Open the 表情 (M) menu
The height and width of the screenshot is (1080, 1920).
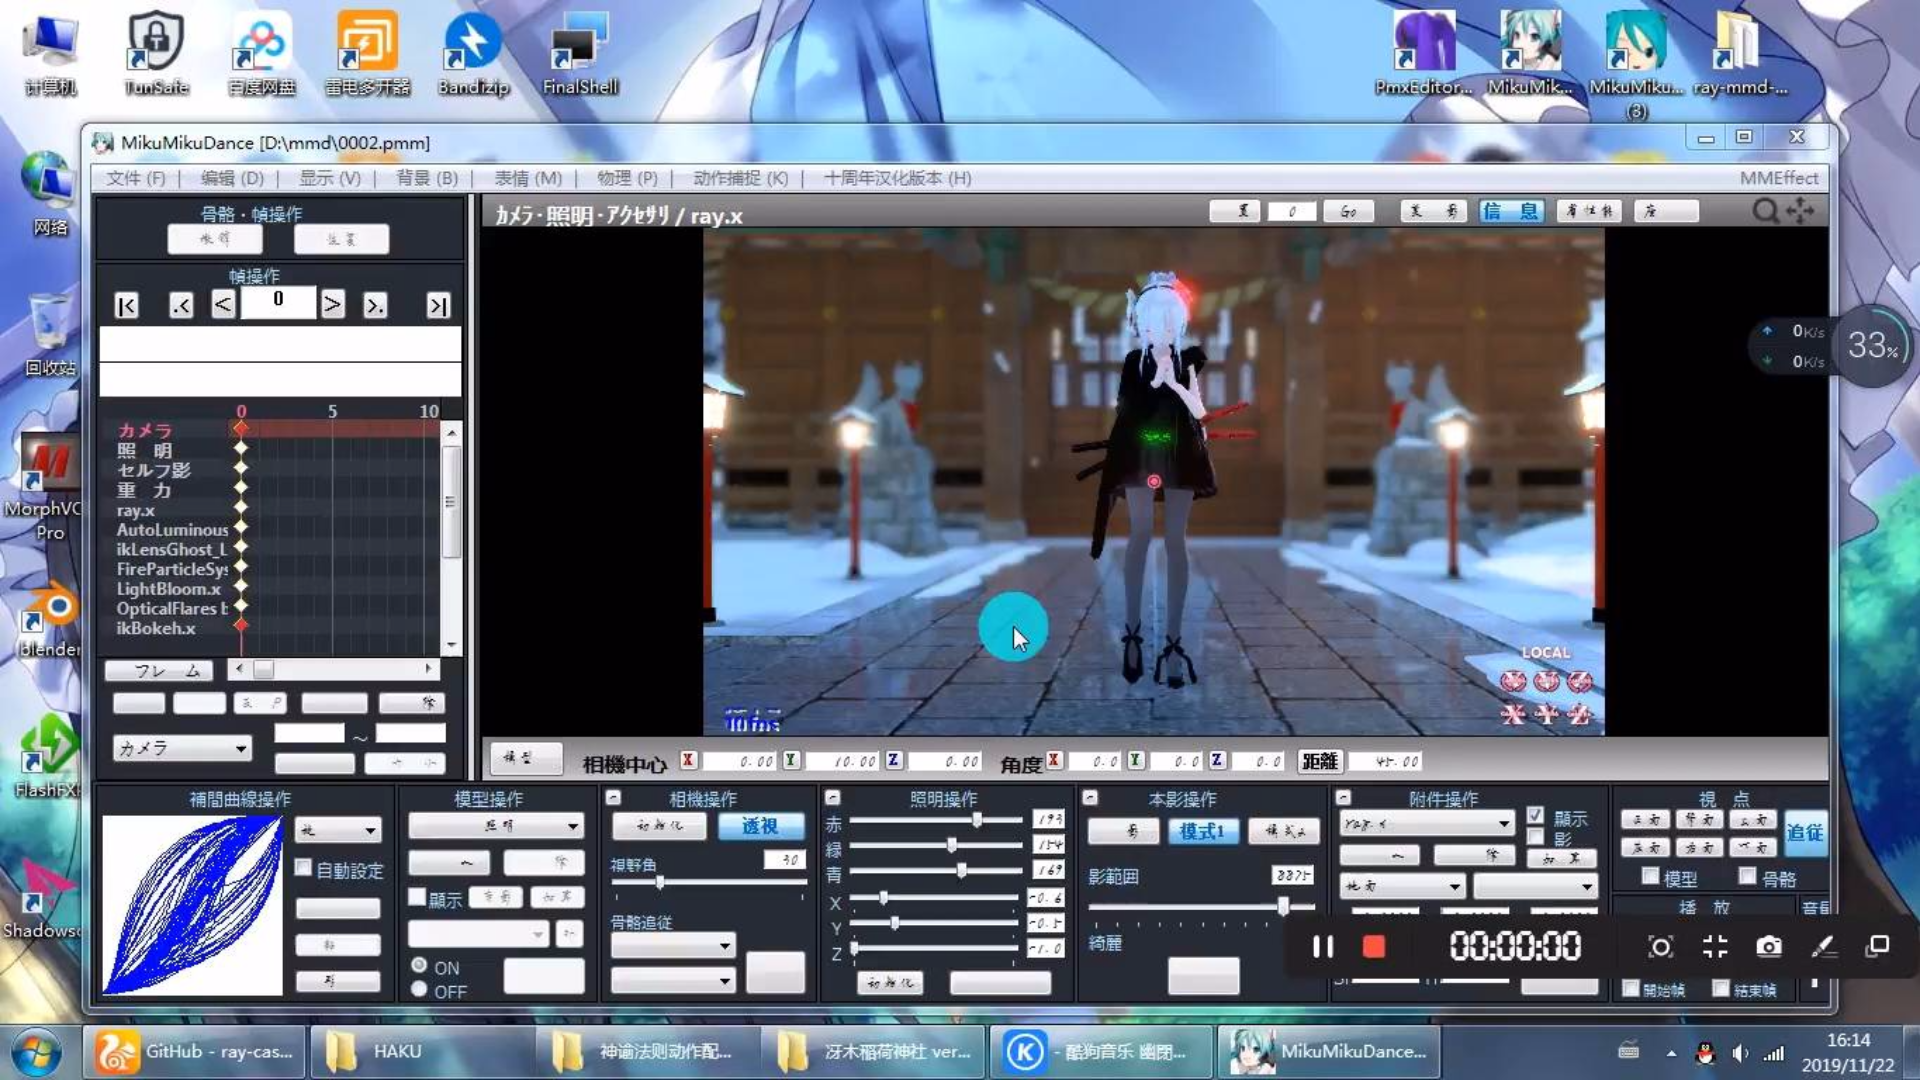(x=527, y=178)
